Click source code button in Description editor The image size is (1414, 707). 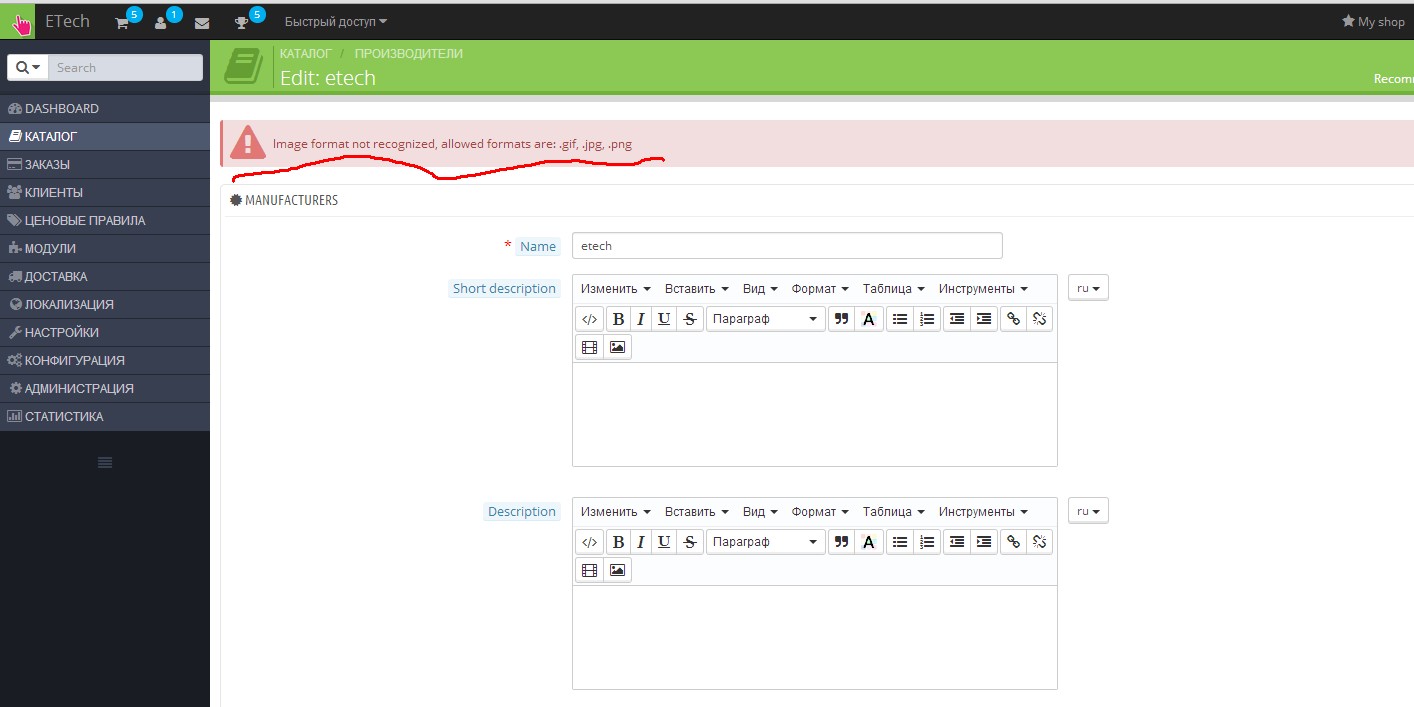[590, 542]
